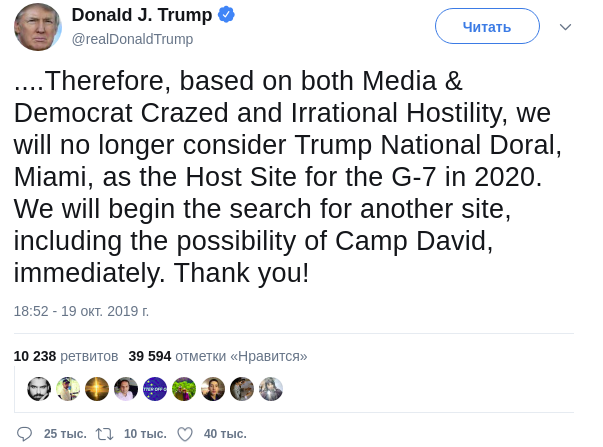Click the first liker avatar with beard
This screenshot has height=447, width=603.
[x=39, y=389]
